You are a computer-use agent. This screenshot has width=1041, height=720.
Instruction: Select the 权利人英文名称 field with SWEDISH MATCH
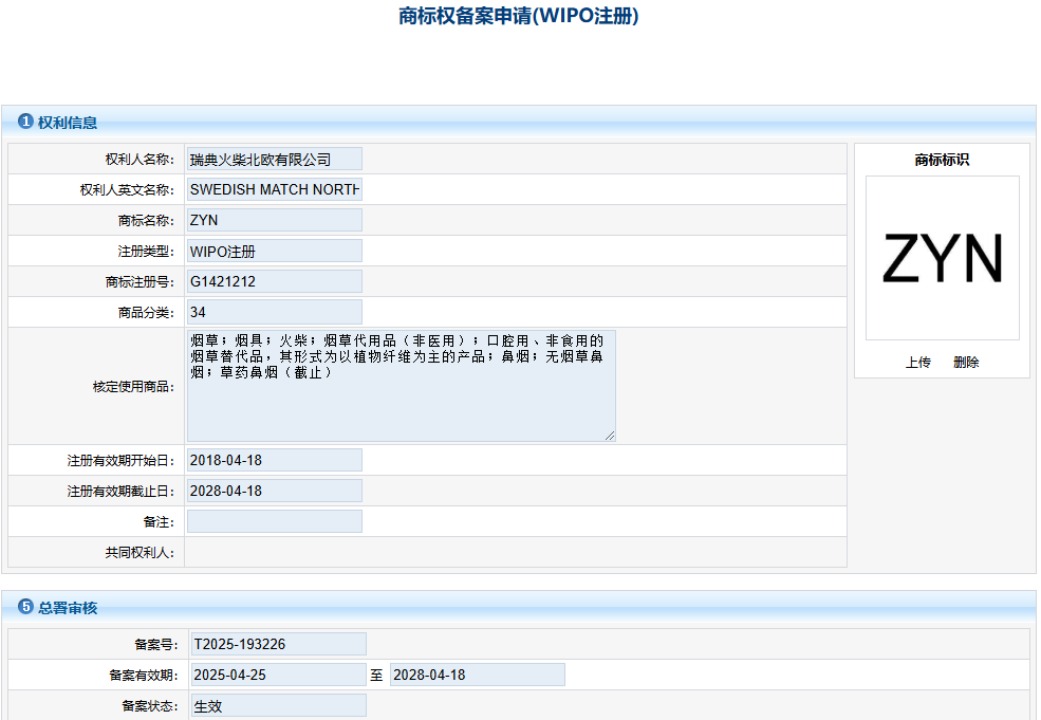[274, 189]
